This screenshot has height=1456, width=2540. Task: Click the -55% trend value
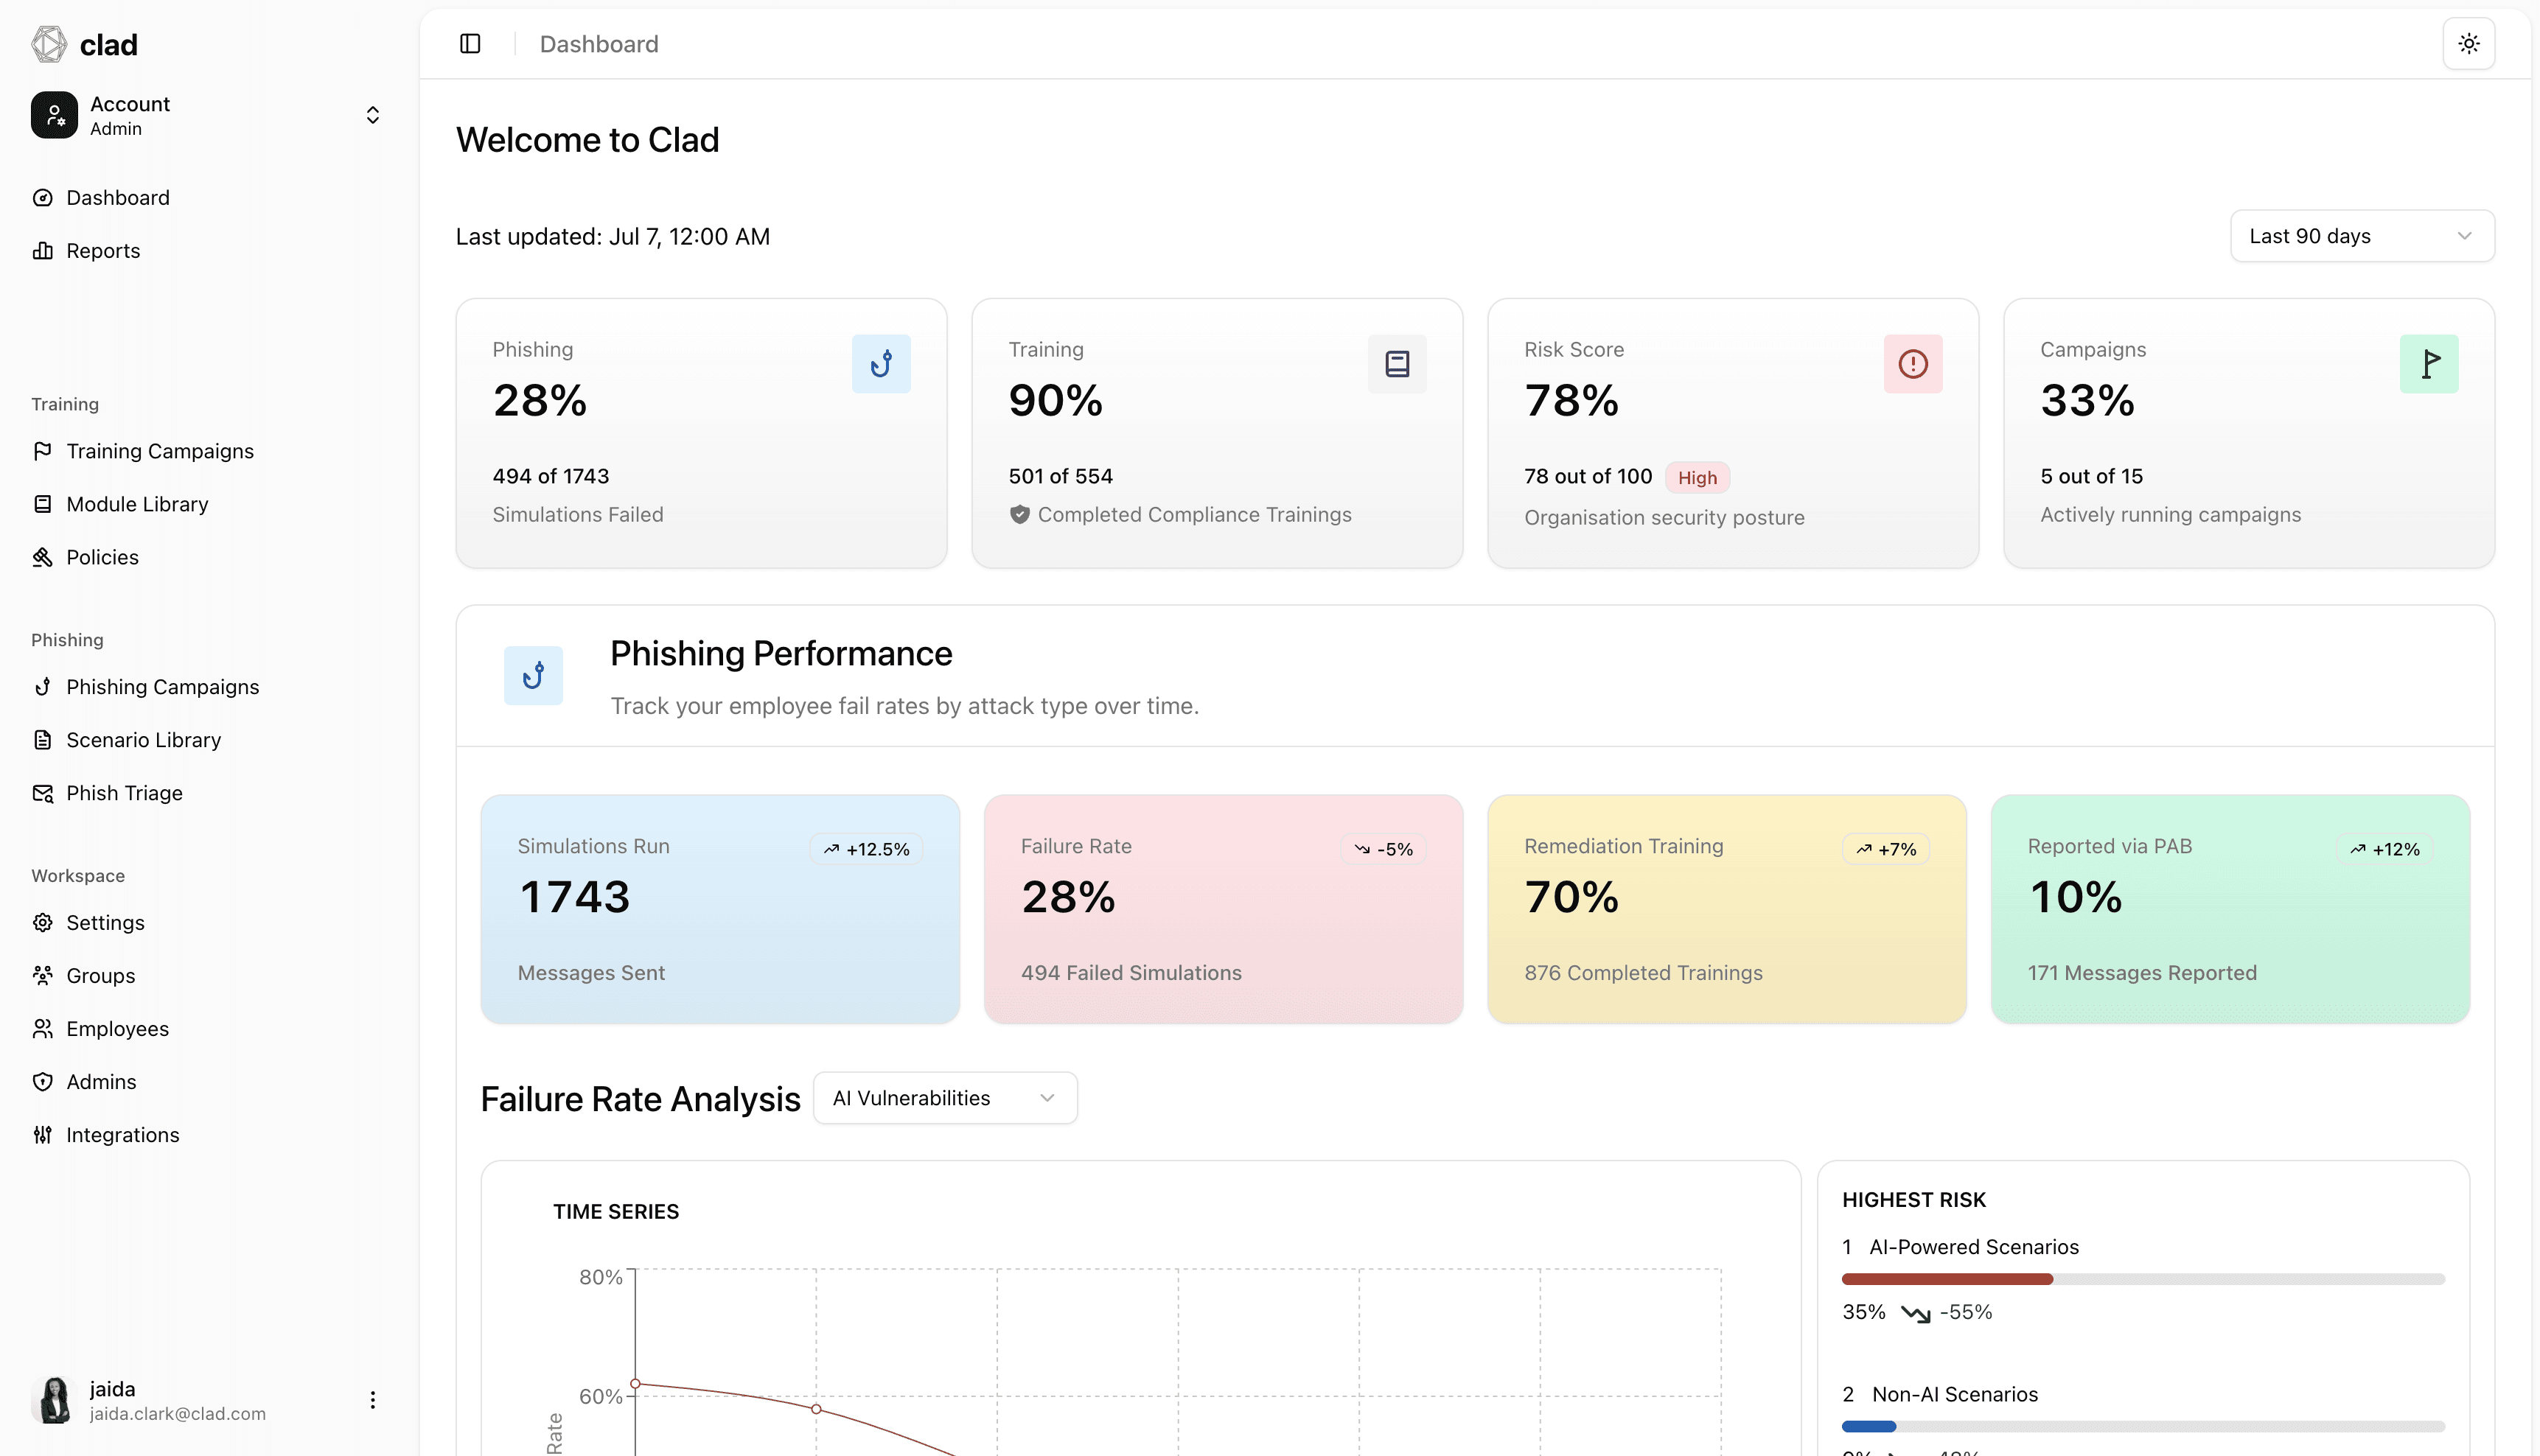pos(1966,1312)
